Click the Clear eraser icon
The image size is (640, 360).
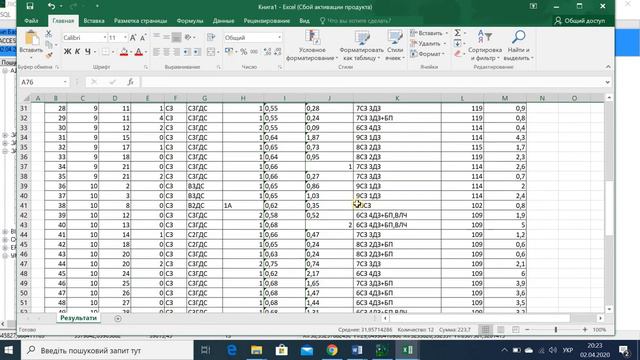[458, 54]
